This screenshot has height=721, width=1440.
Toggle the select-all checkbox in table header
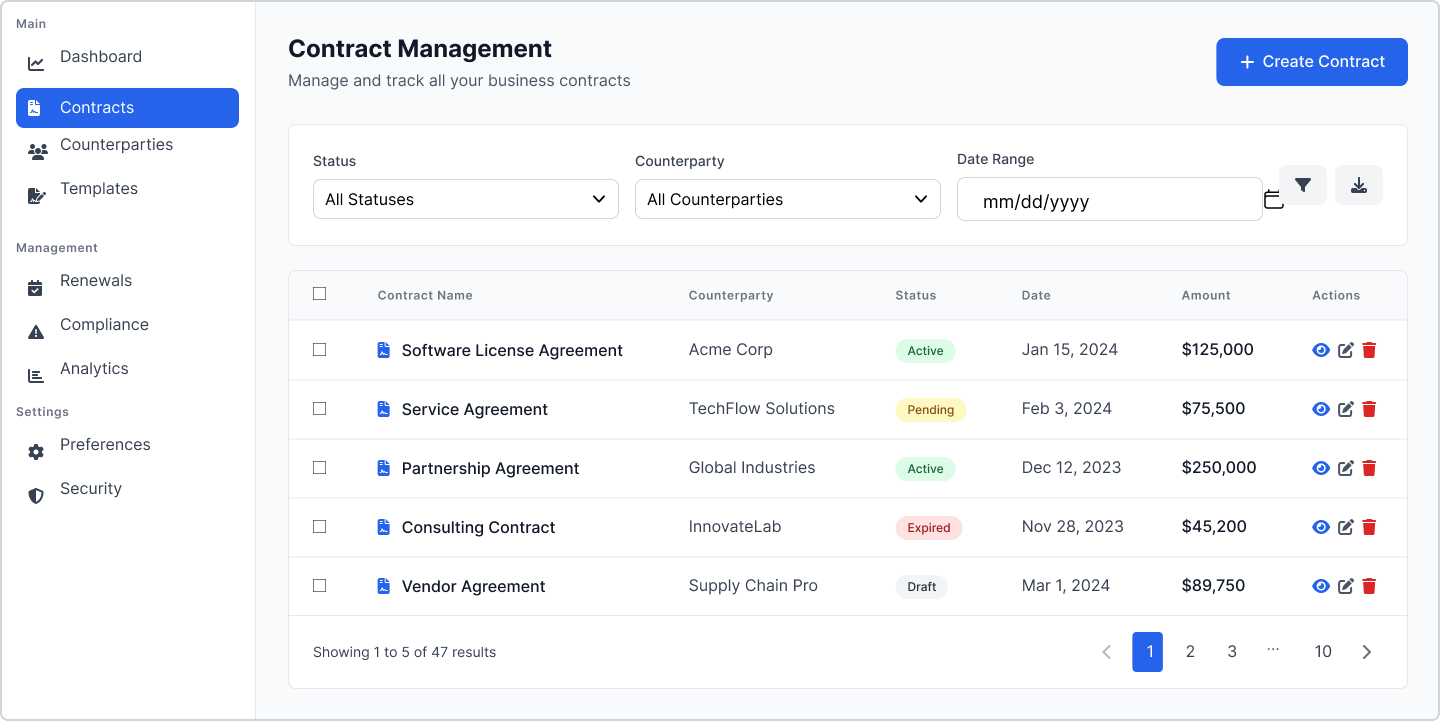coord(320,294)
